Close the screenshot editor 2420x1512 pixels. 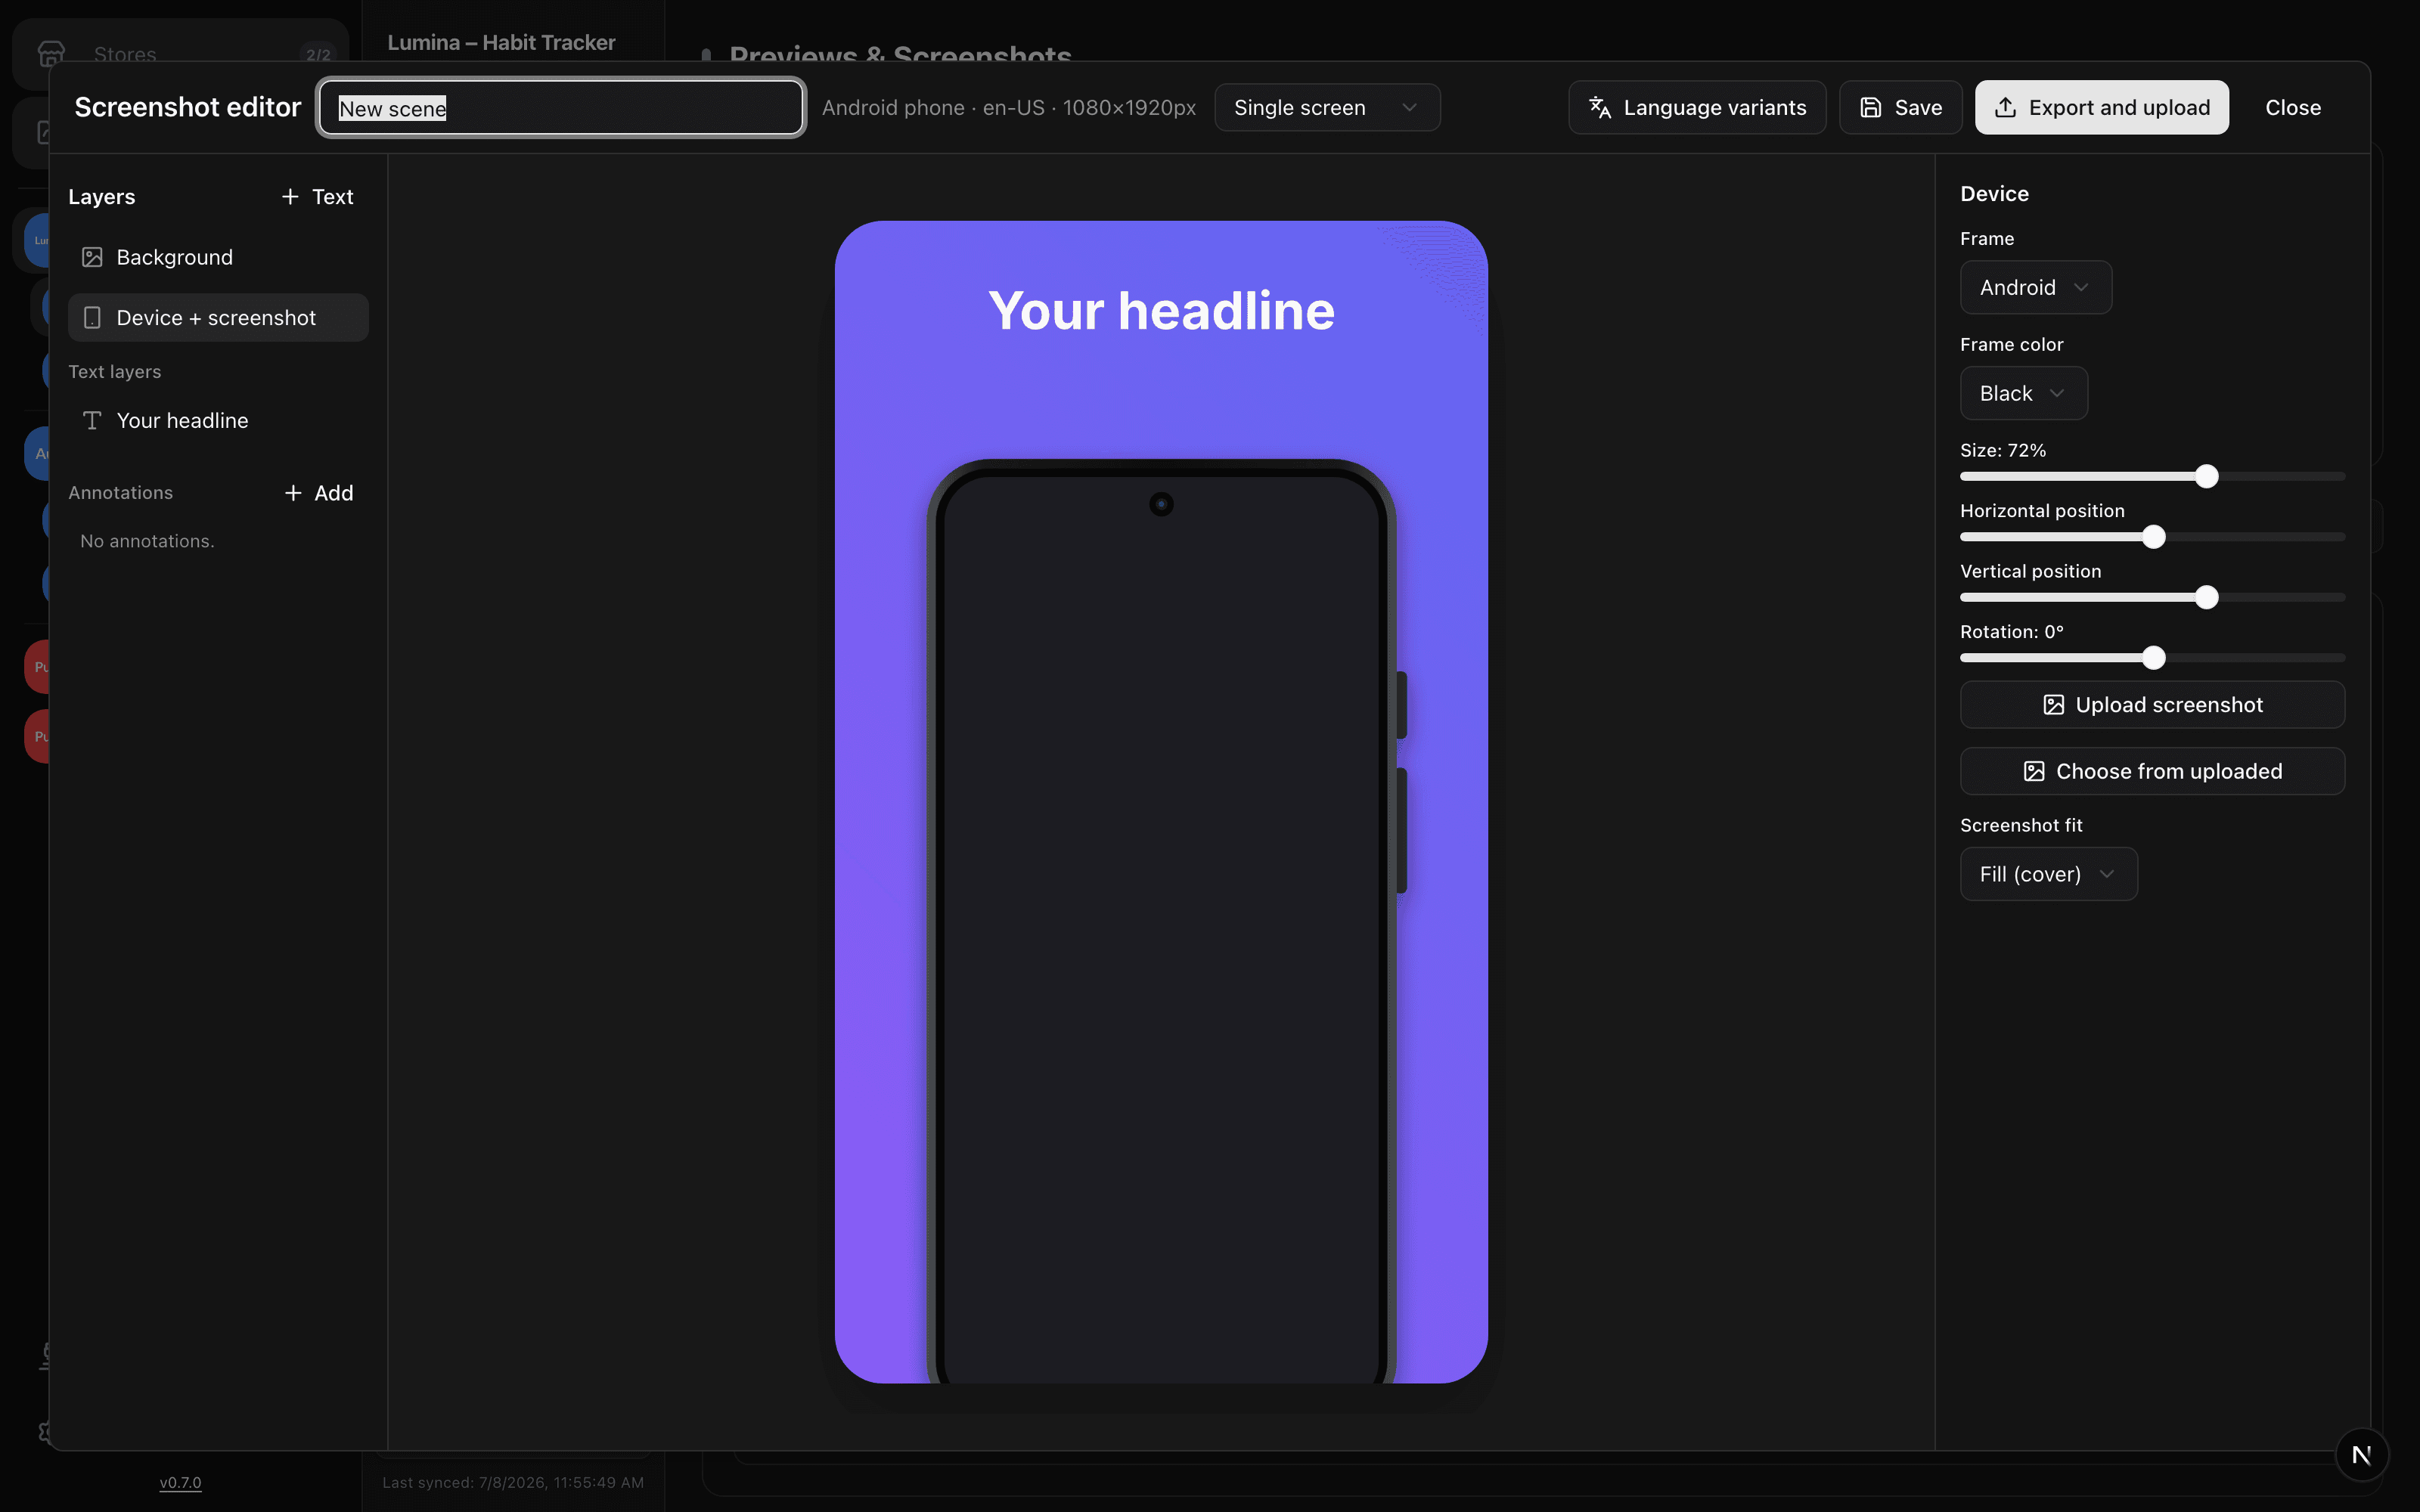(x=2293, y=107)
